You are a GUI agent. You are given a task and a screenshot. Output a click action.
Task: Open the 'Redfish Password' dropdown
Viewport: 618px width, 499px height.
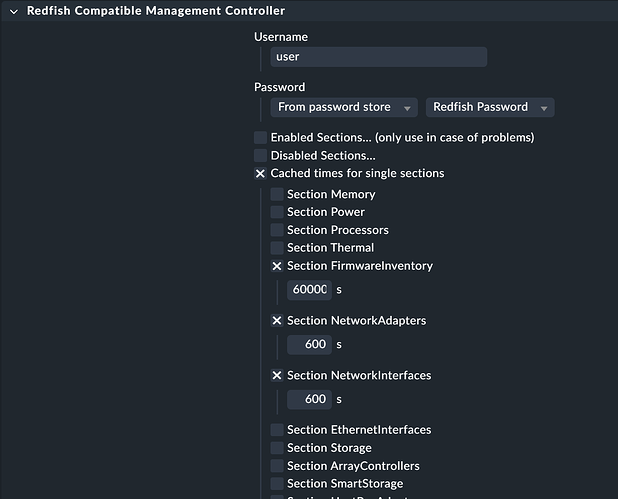pyautogui.click(x=489, y=107)
